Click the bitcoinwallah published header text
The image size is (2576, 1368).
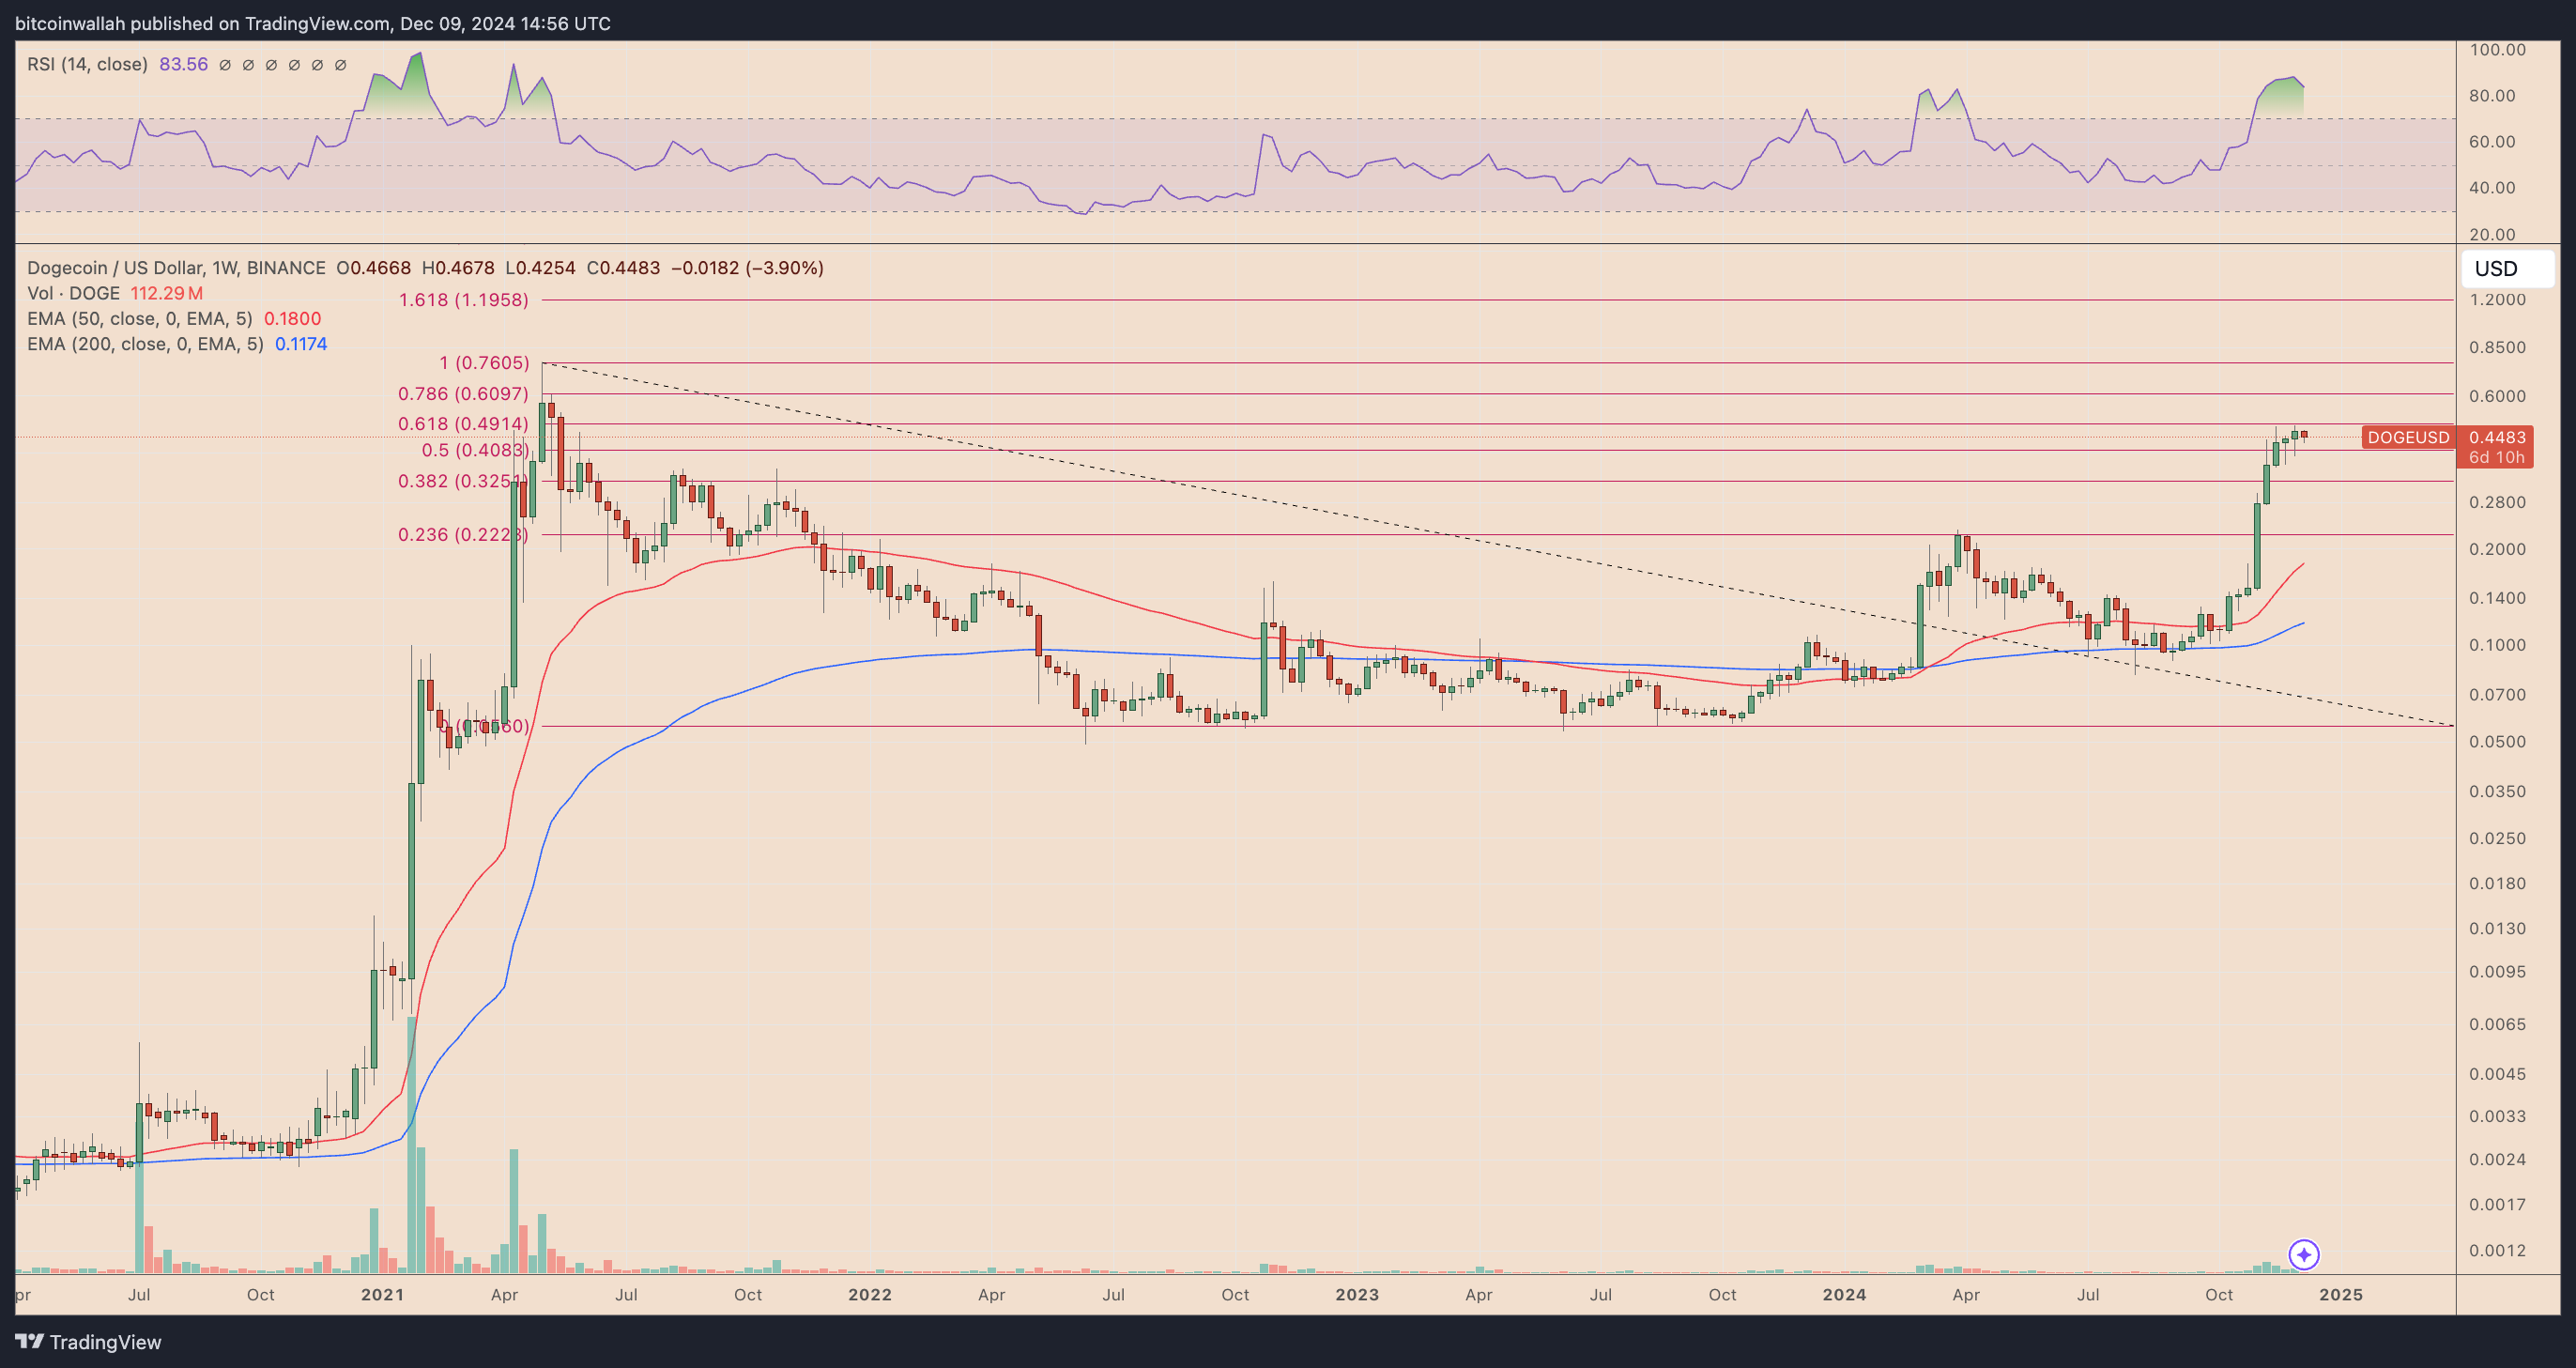(313, 23)
